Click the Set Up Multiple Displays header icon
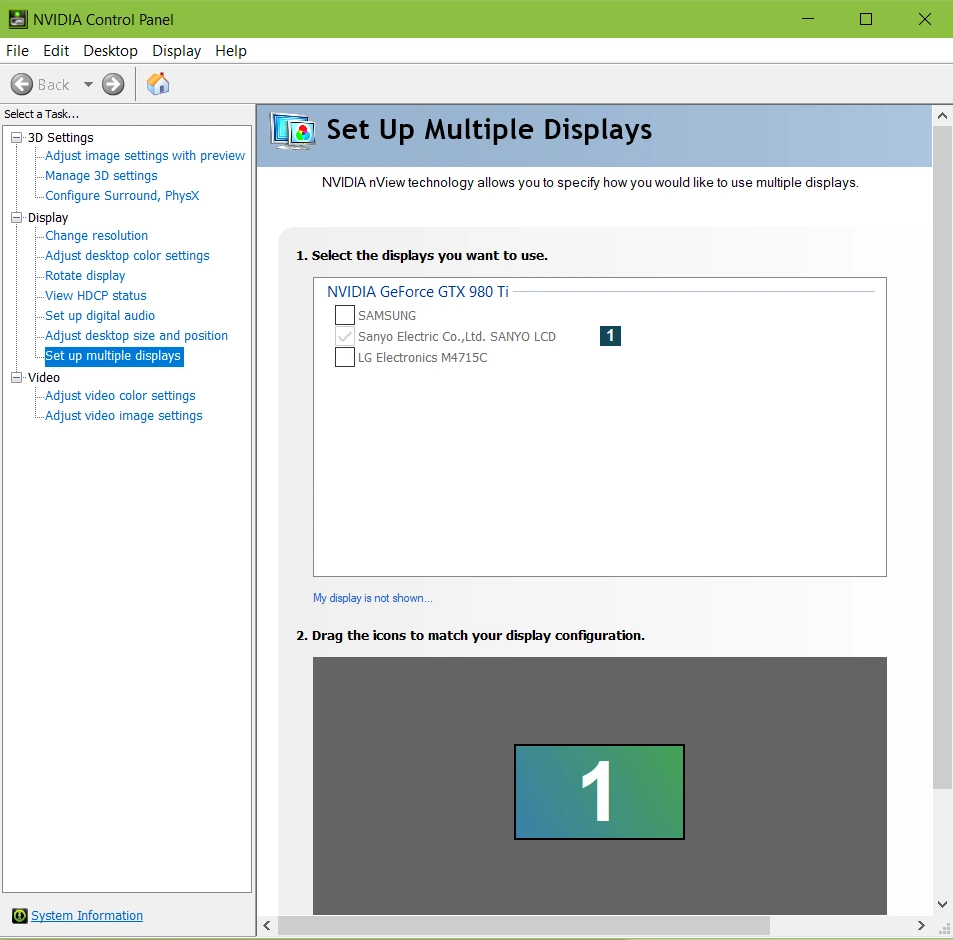Screen dimensions: 953x940 click(293, 131)
